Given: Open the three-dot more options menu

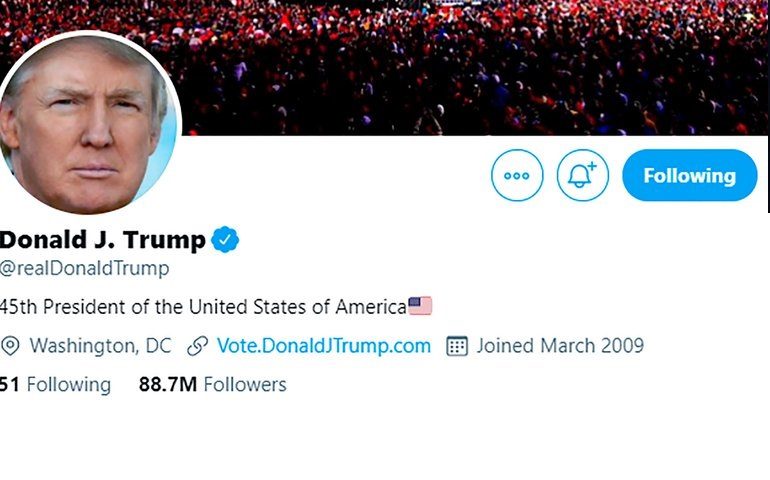Looking at the screenshot, I should (517, 175).
